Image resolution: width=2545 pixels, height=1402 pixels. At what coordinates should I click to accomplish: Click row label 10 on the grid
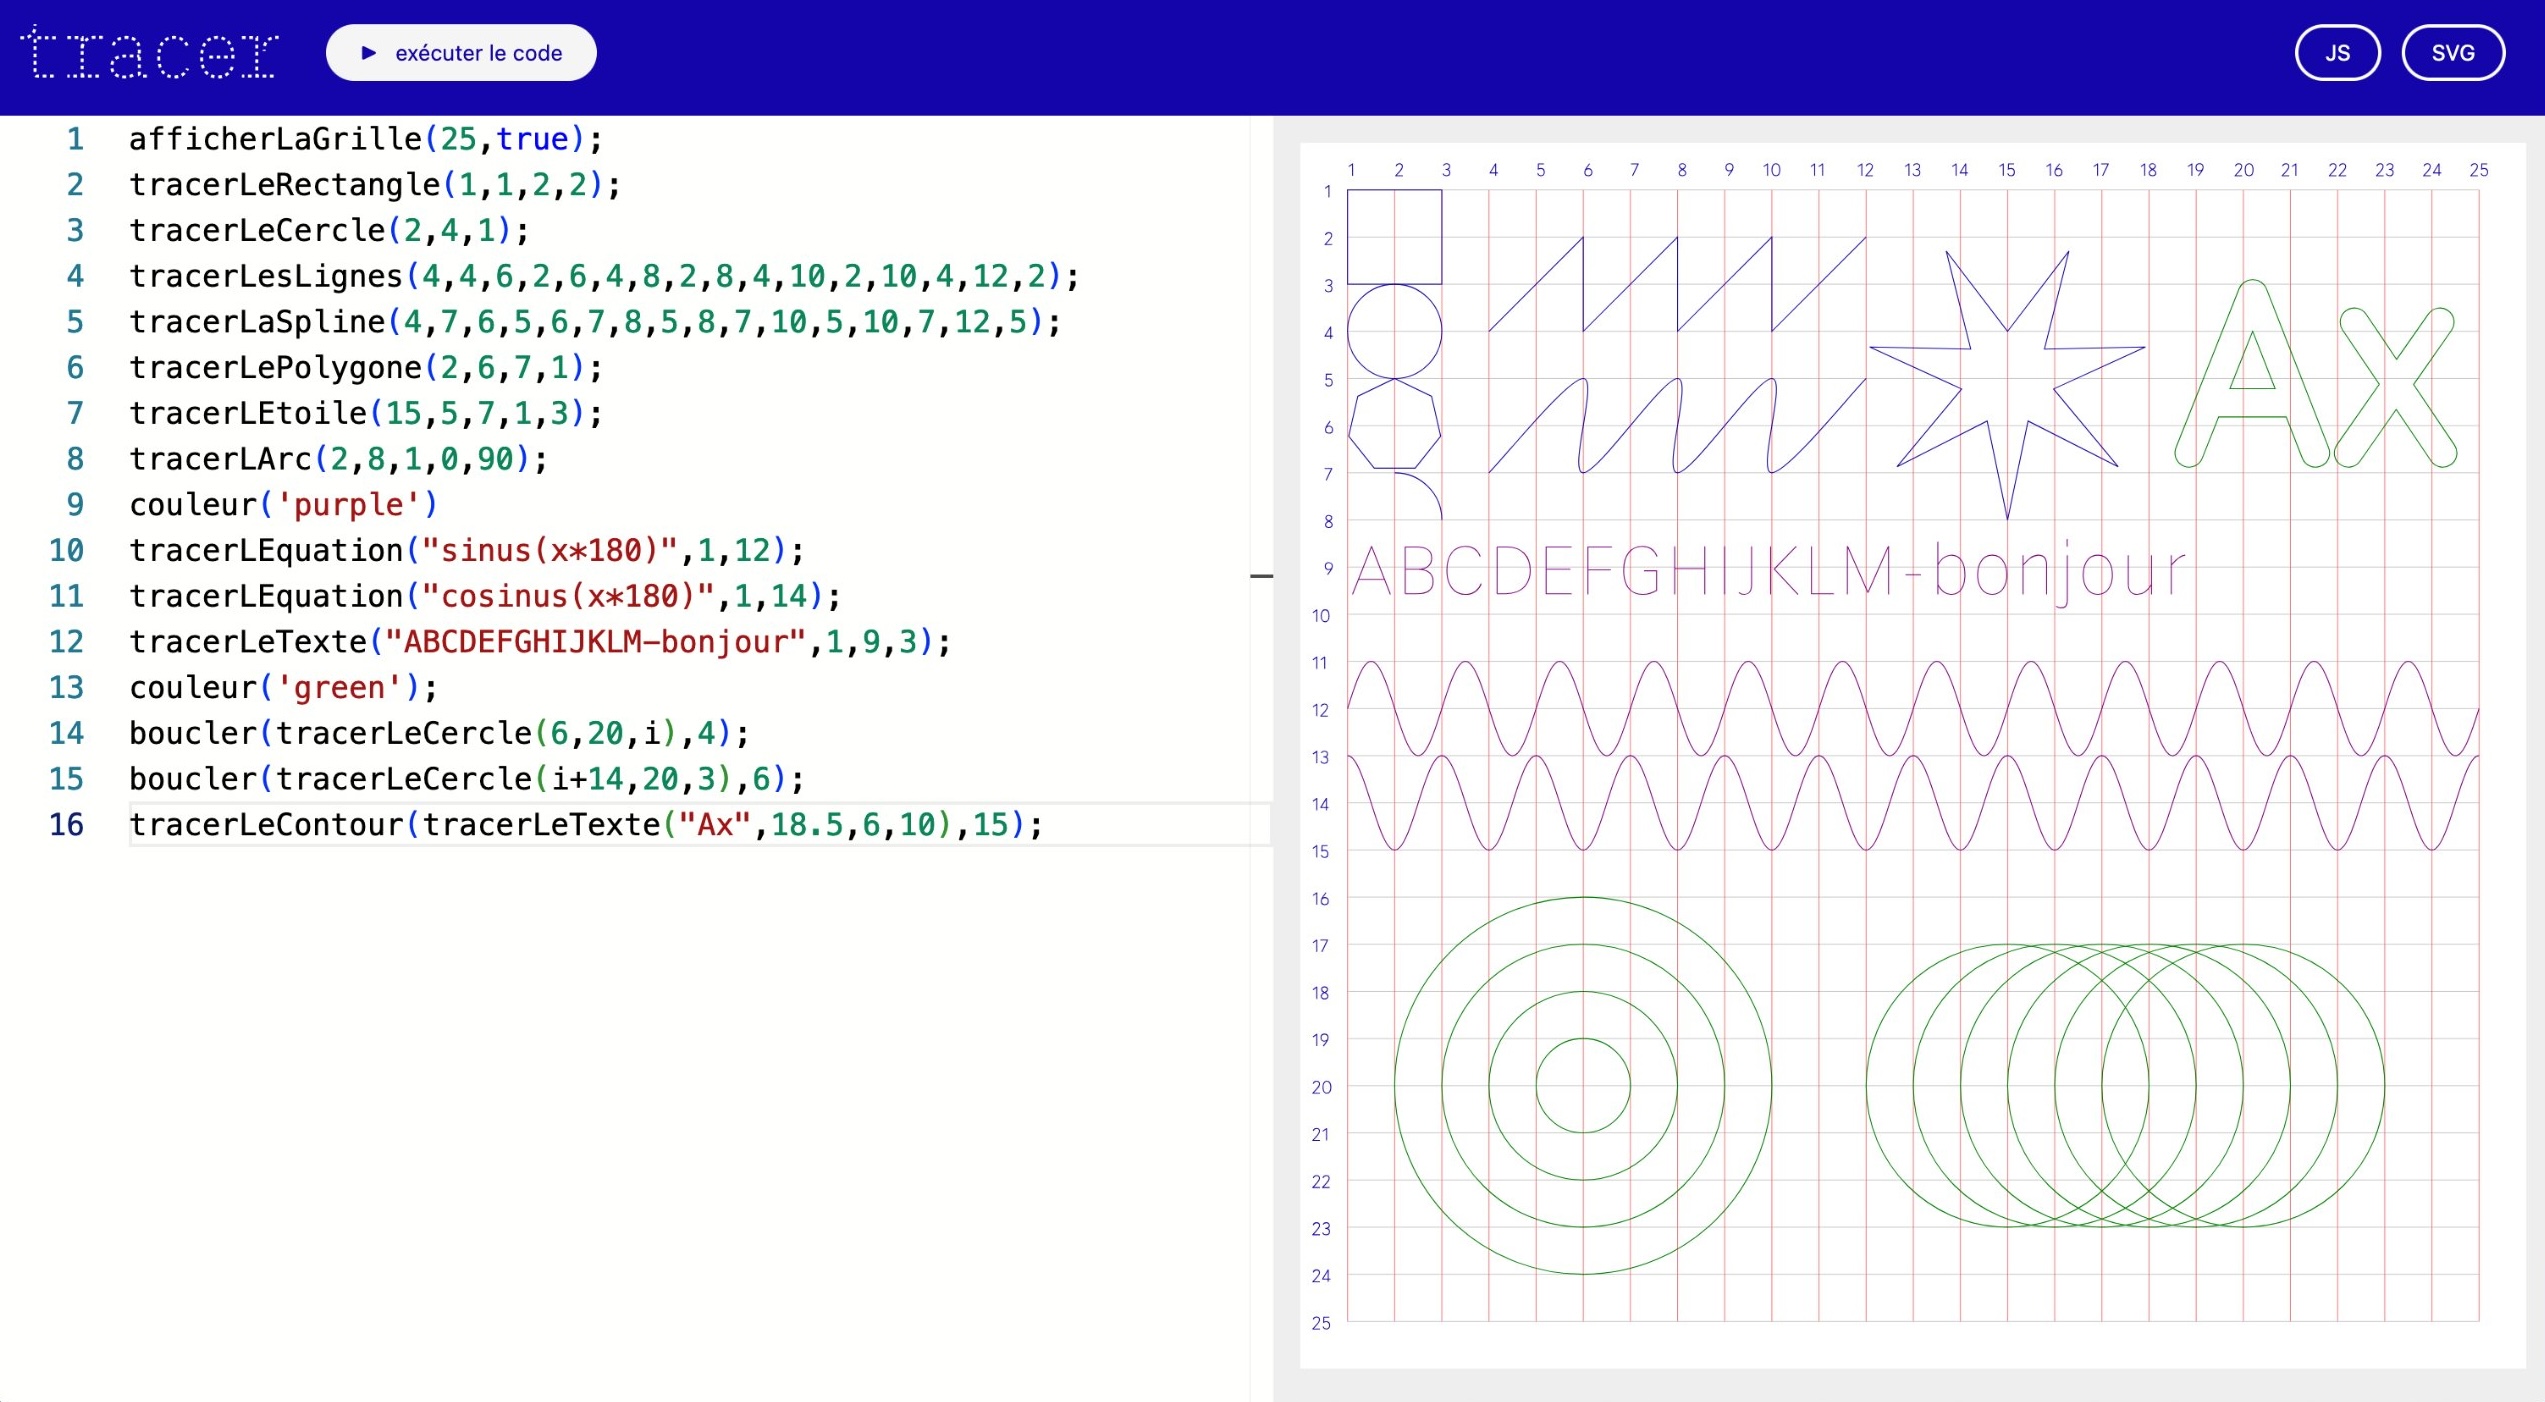tap(1321, 616)
